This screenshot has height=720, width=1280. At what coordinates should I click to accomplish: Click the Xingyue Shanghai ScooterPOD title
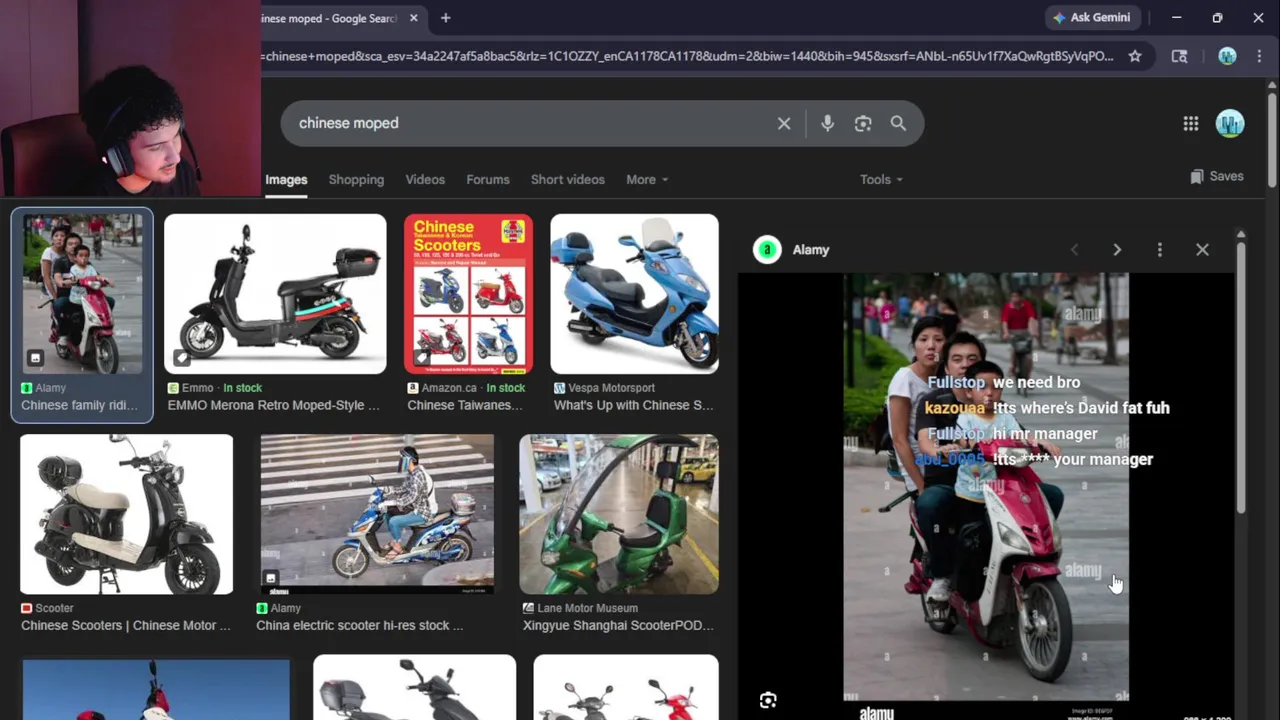pos(618,625)
